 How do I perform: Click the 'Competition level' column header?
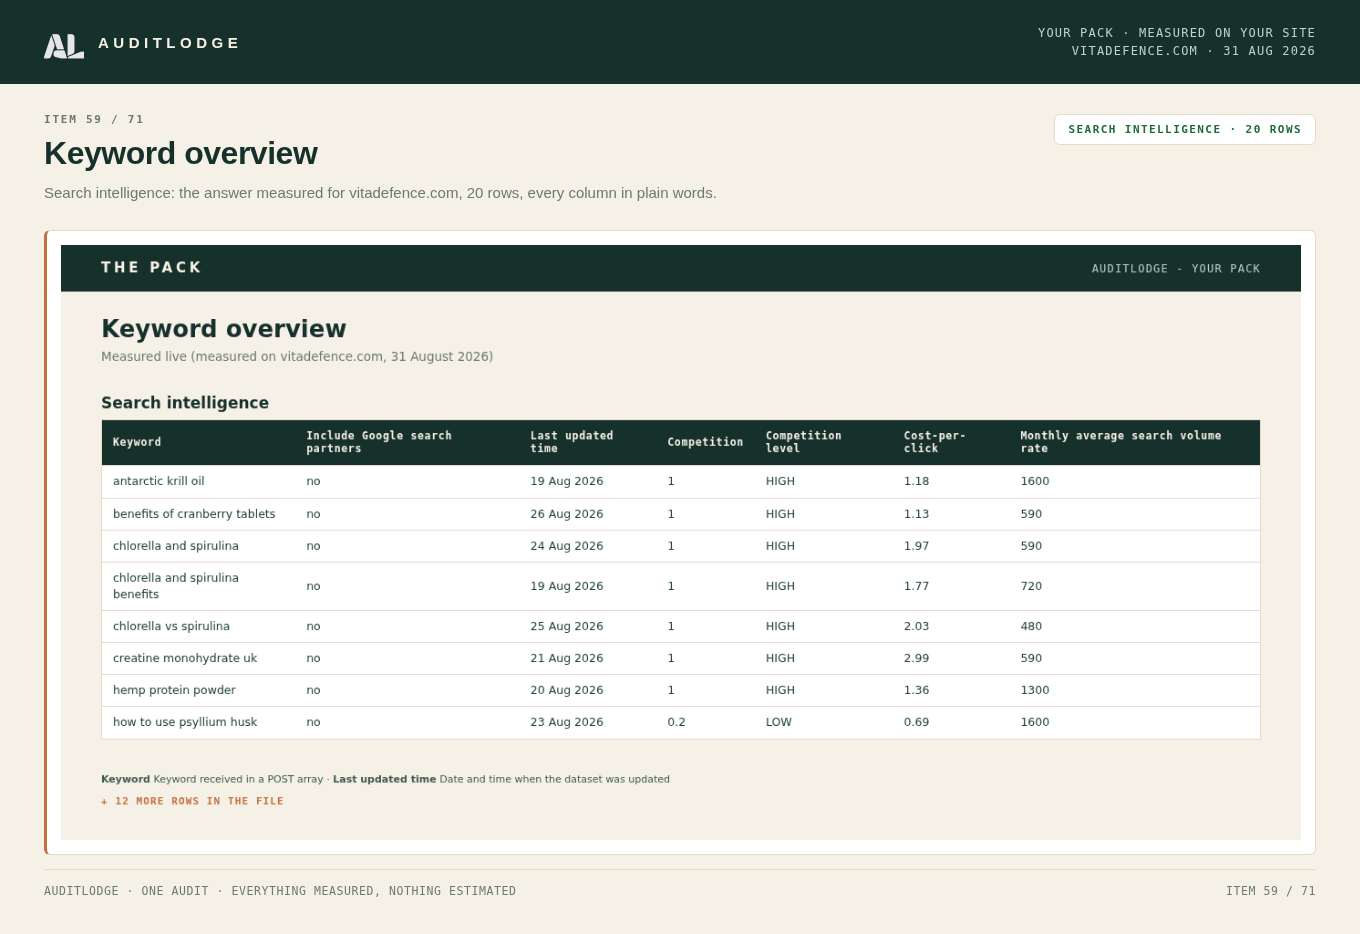804,442
